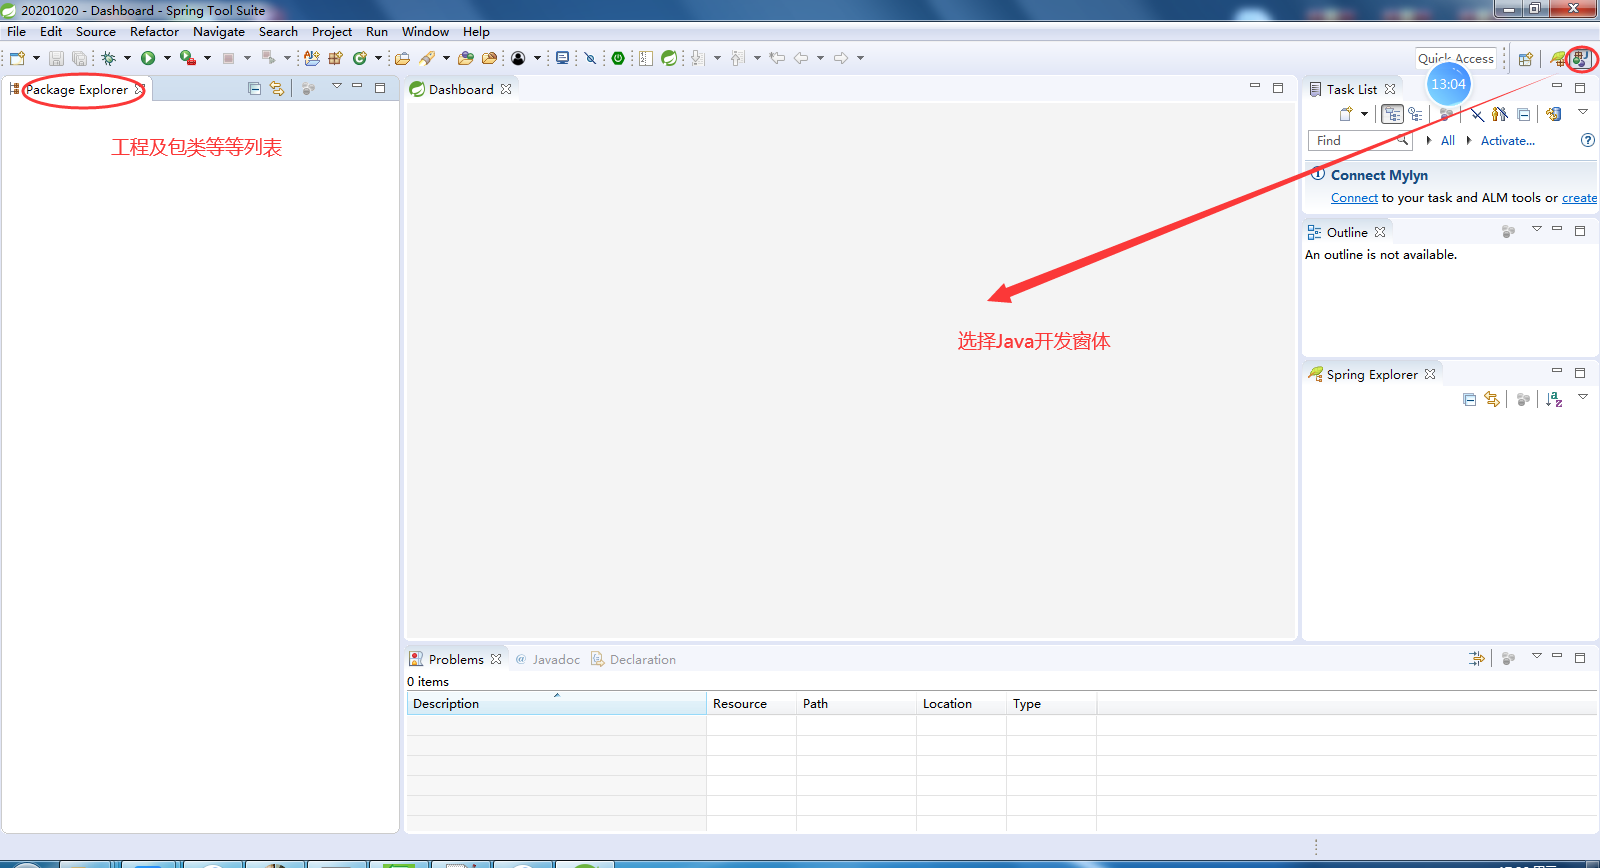Switch to the Spring perspective leaf icon
The image size is (1600, 868).
click(1558, 59)
